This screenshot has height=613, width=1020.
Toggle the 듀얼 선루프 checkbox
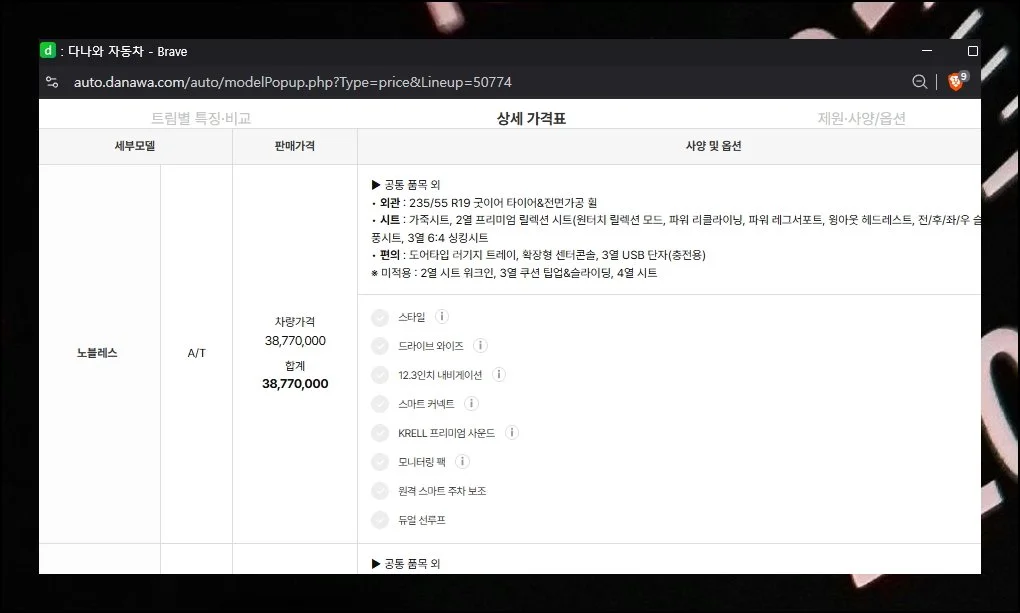[380, 520]
